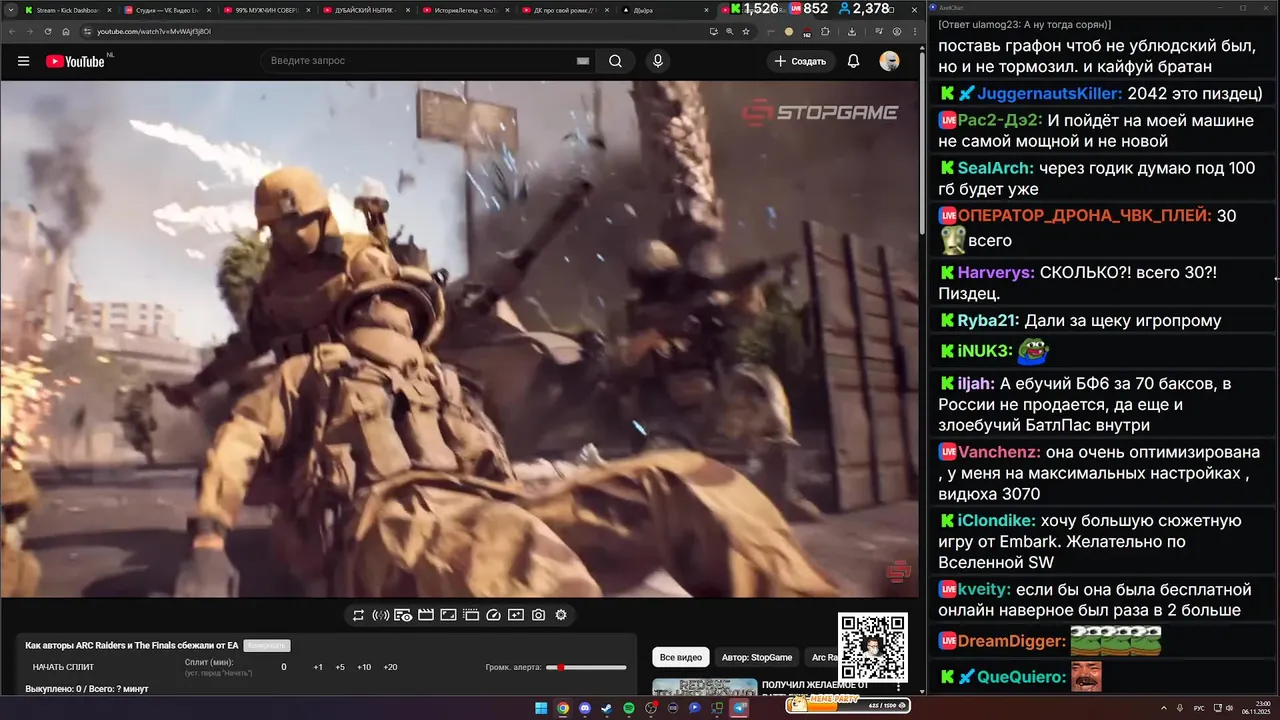This screenshot has height=720, width=1280.
Task: Switch to the Студия — VK Видео tab
Action: point(166,9)
